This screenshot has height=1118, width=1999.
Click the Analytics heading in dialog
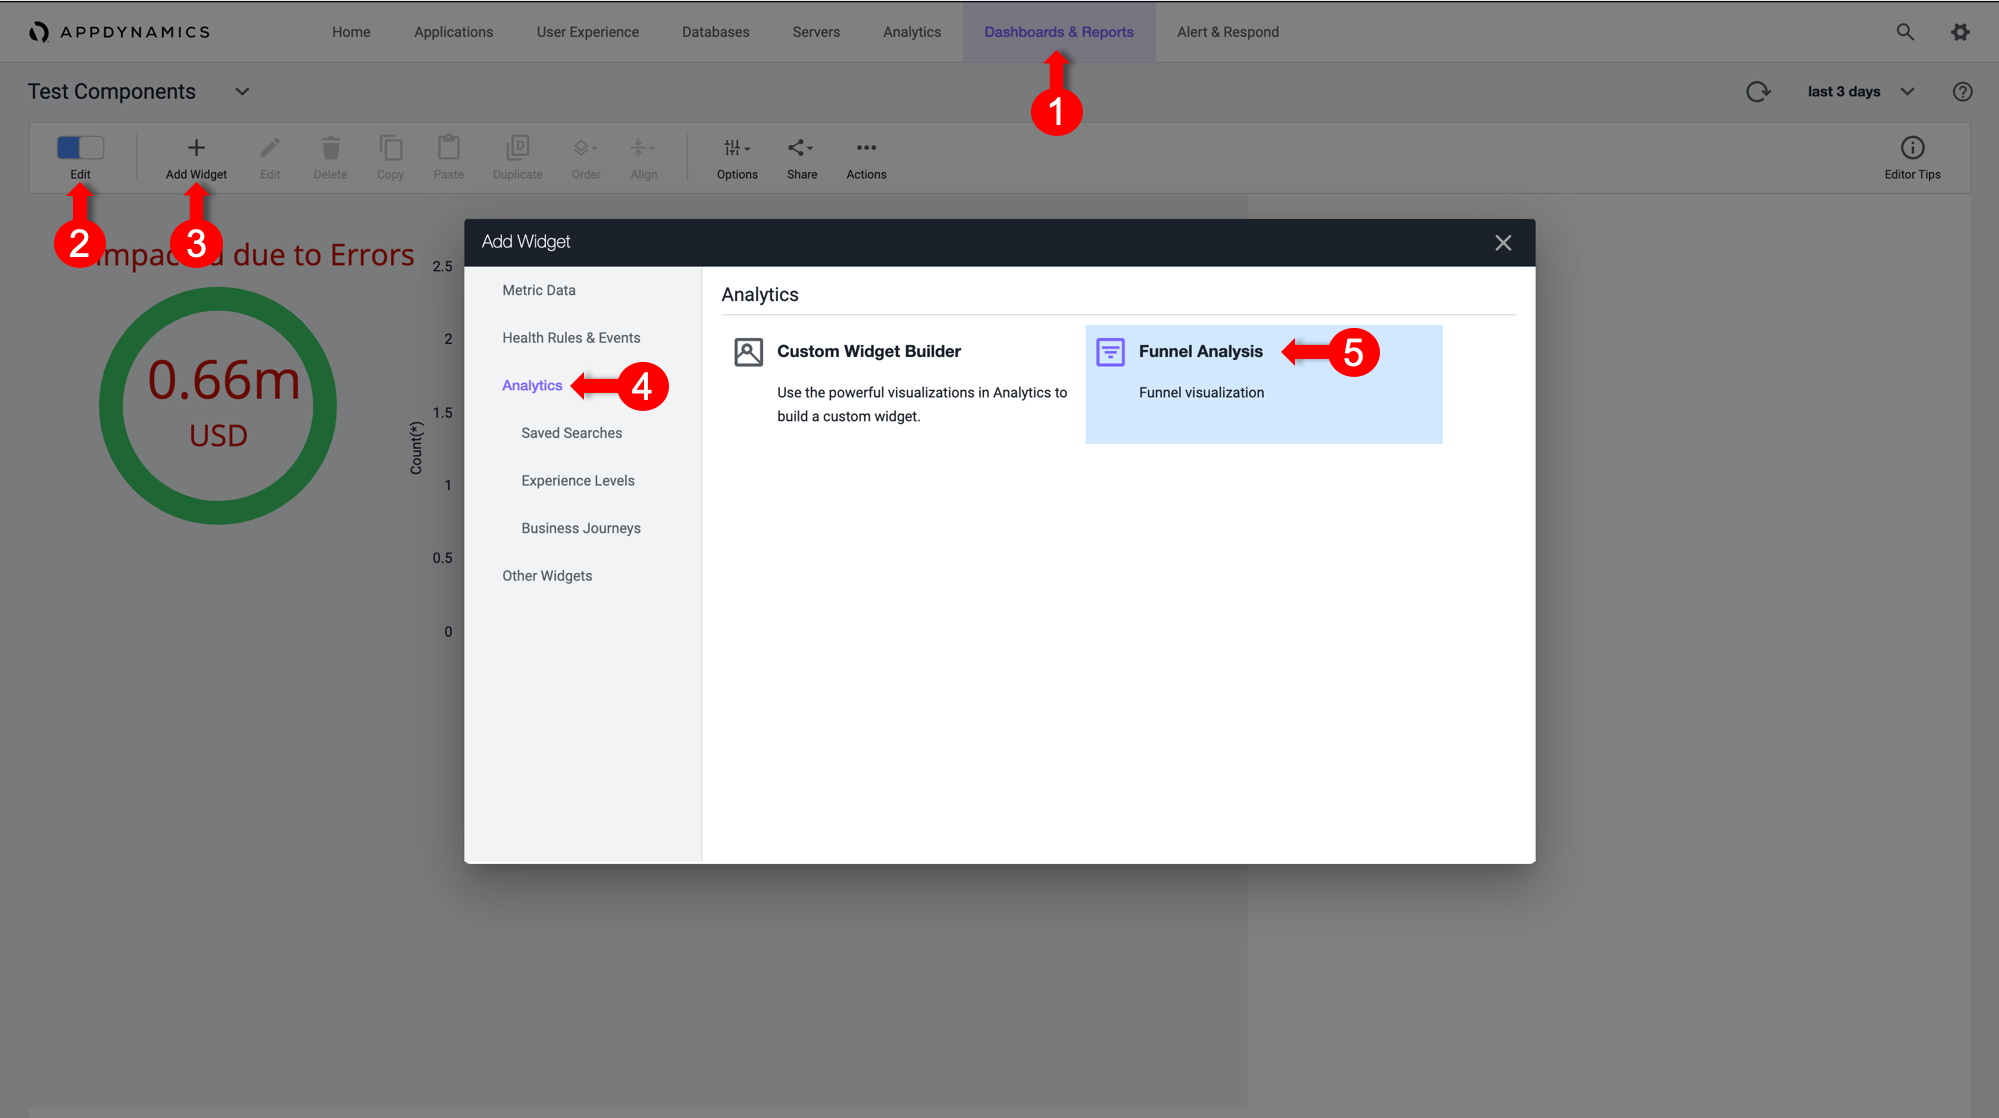760,295
